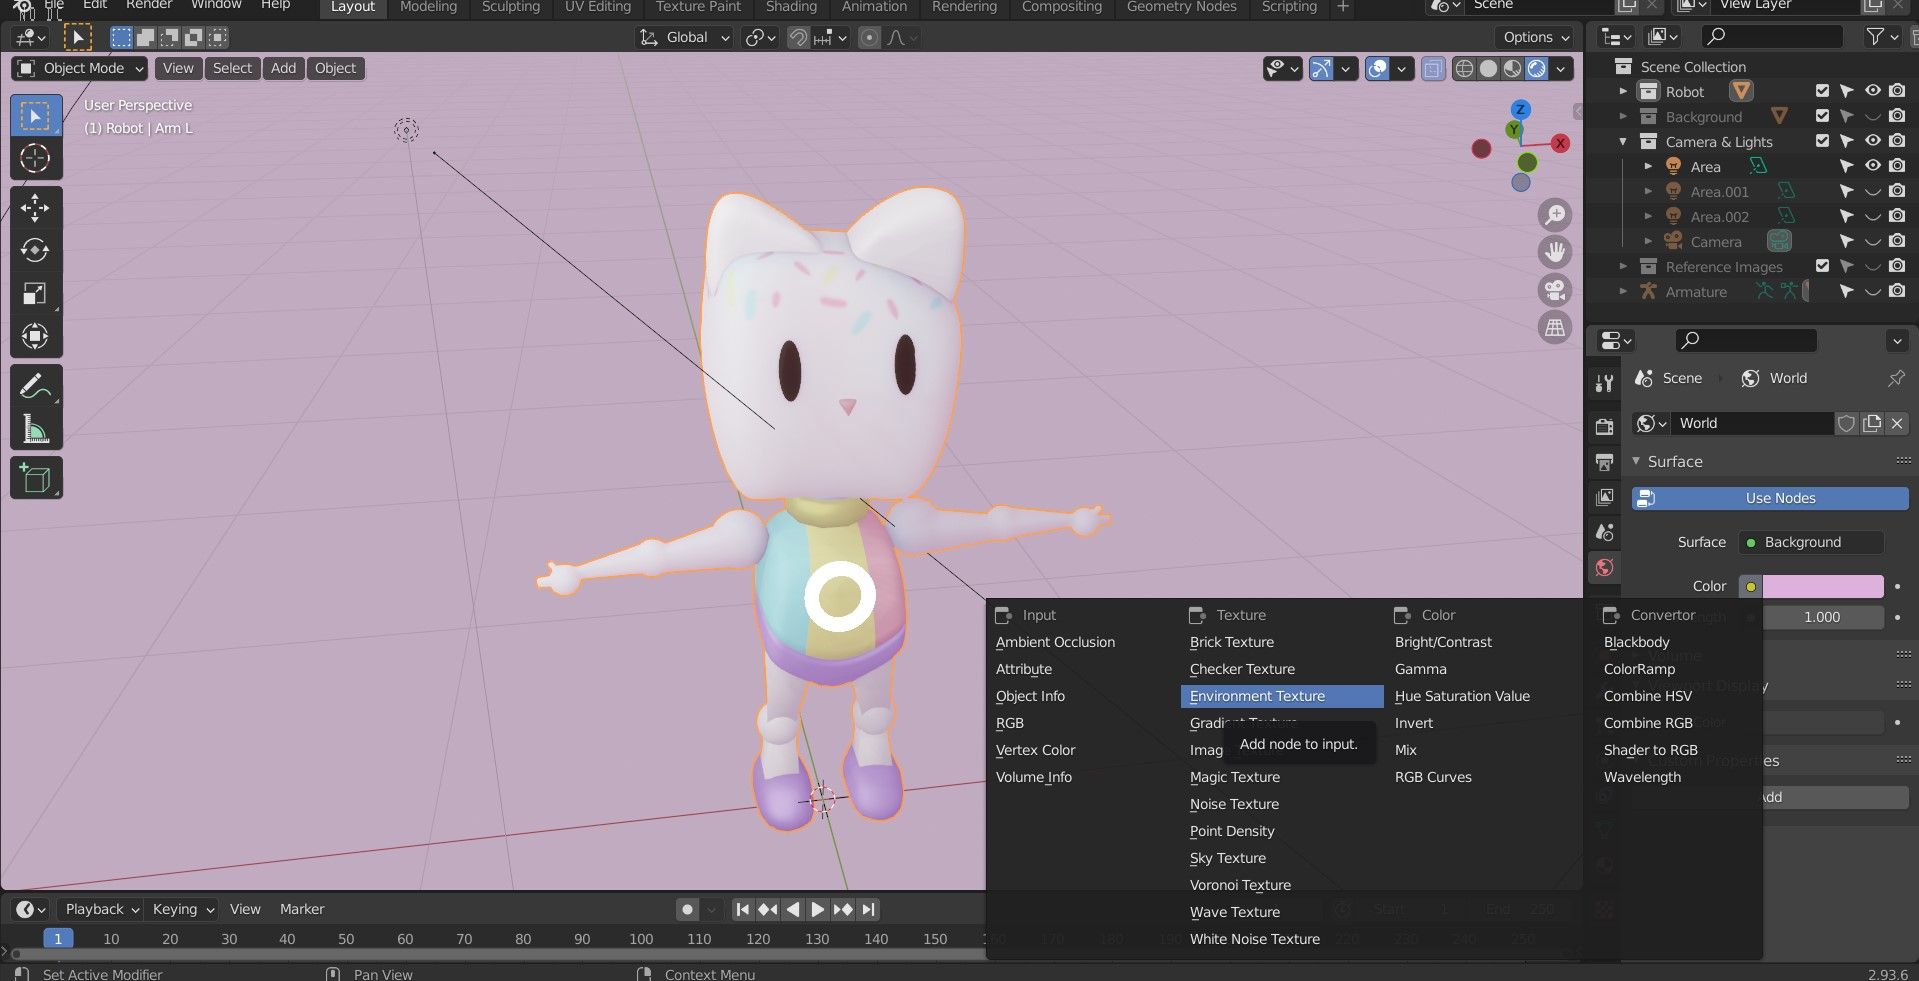This screenshot has width=1919, height=981.
Task: Open World properties tab icon
Action: point(1605,568)
